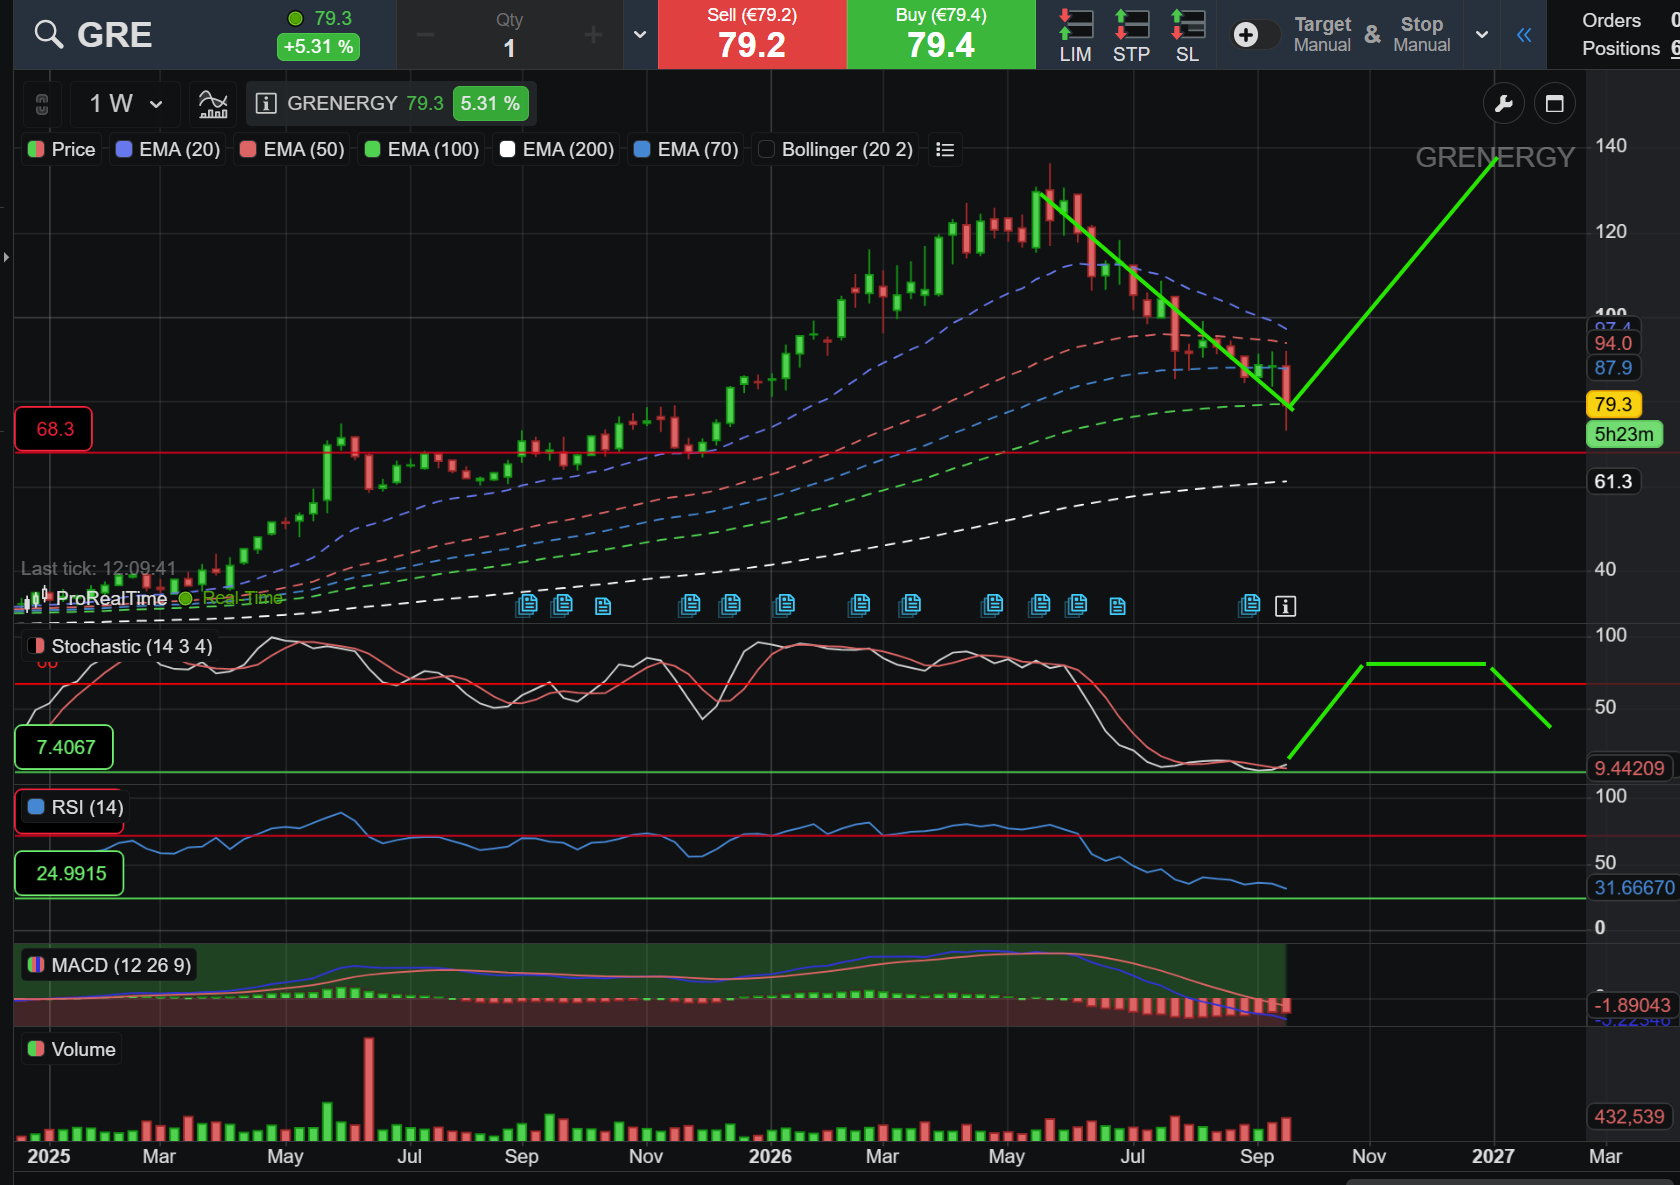The height and width of the screenshot is (1185, 1680).
Task: Expand the left side panel arrow
Action: click(6, 258)
